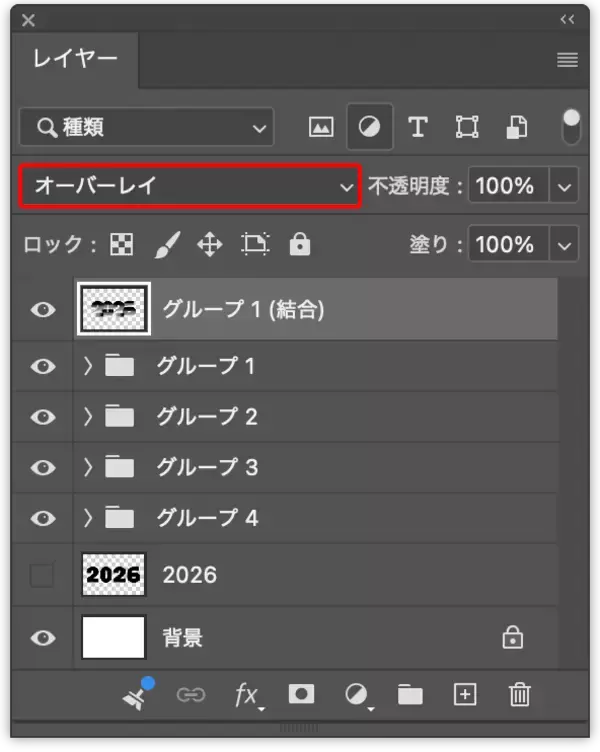Select the 背景 layer thumbnail
The width and height of the screenshot is (600, 752).
pos(114,638)
